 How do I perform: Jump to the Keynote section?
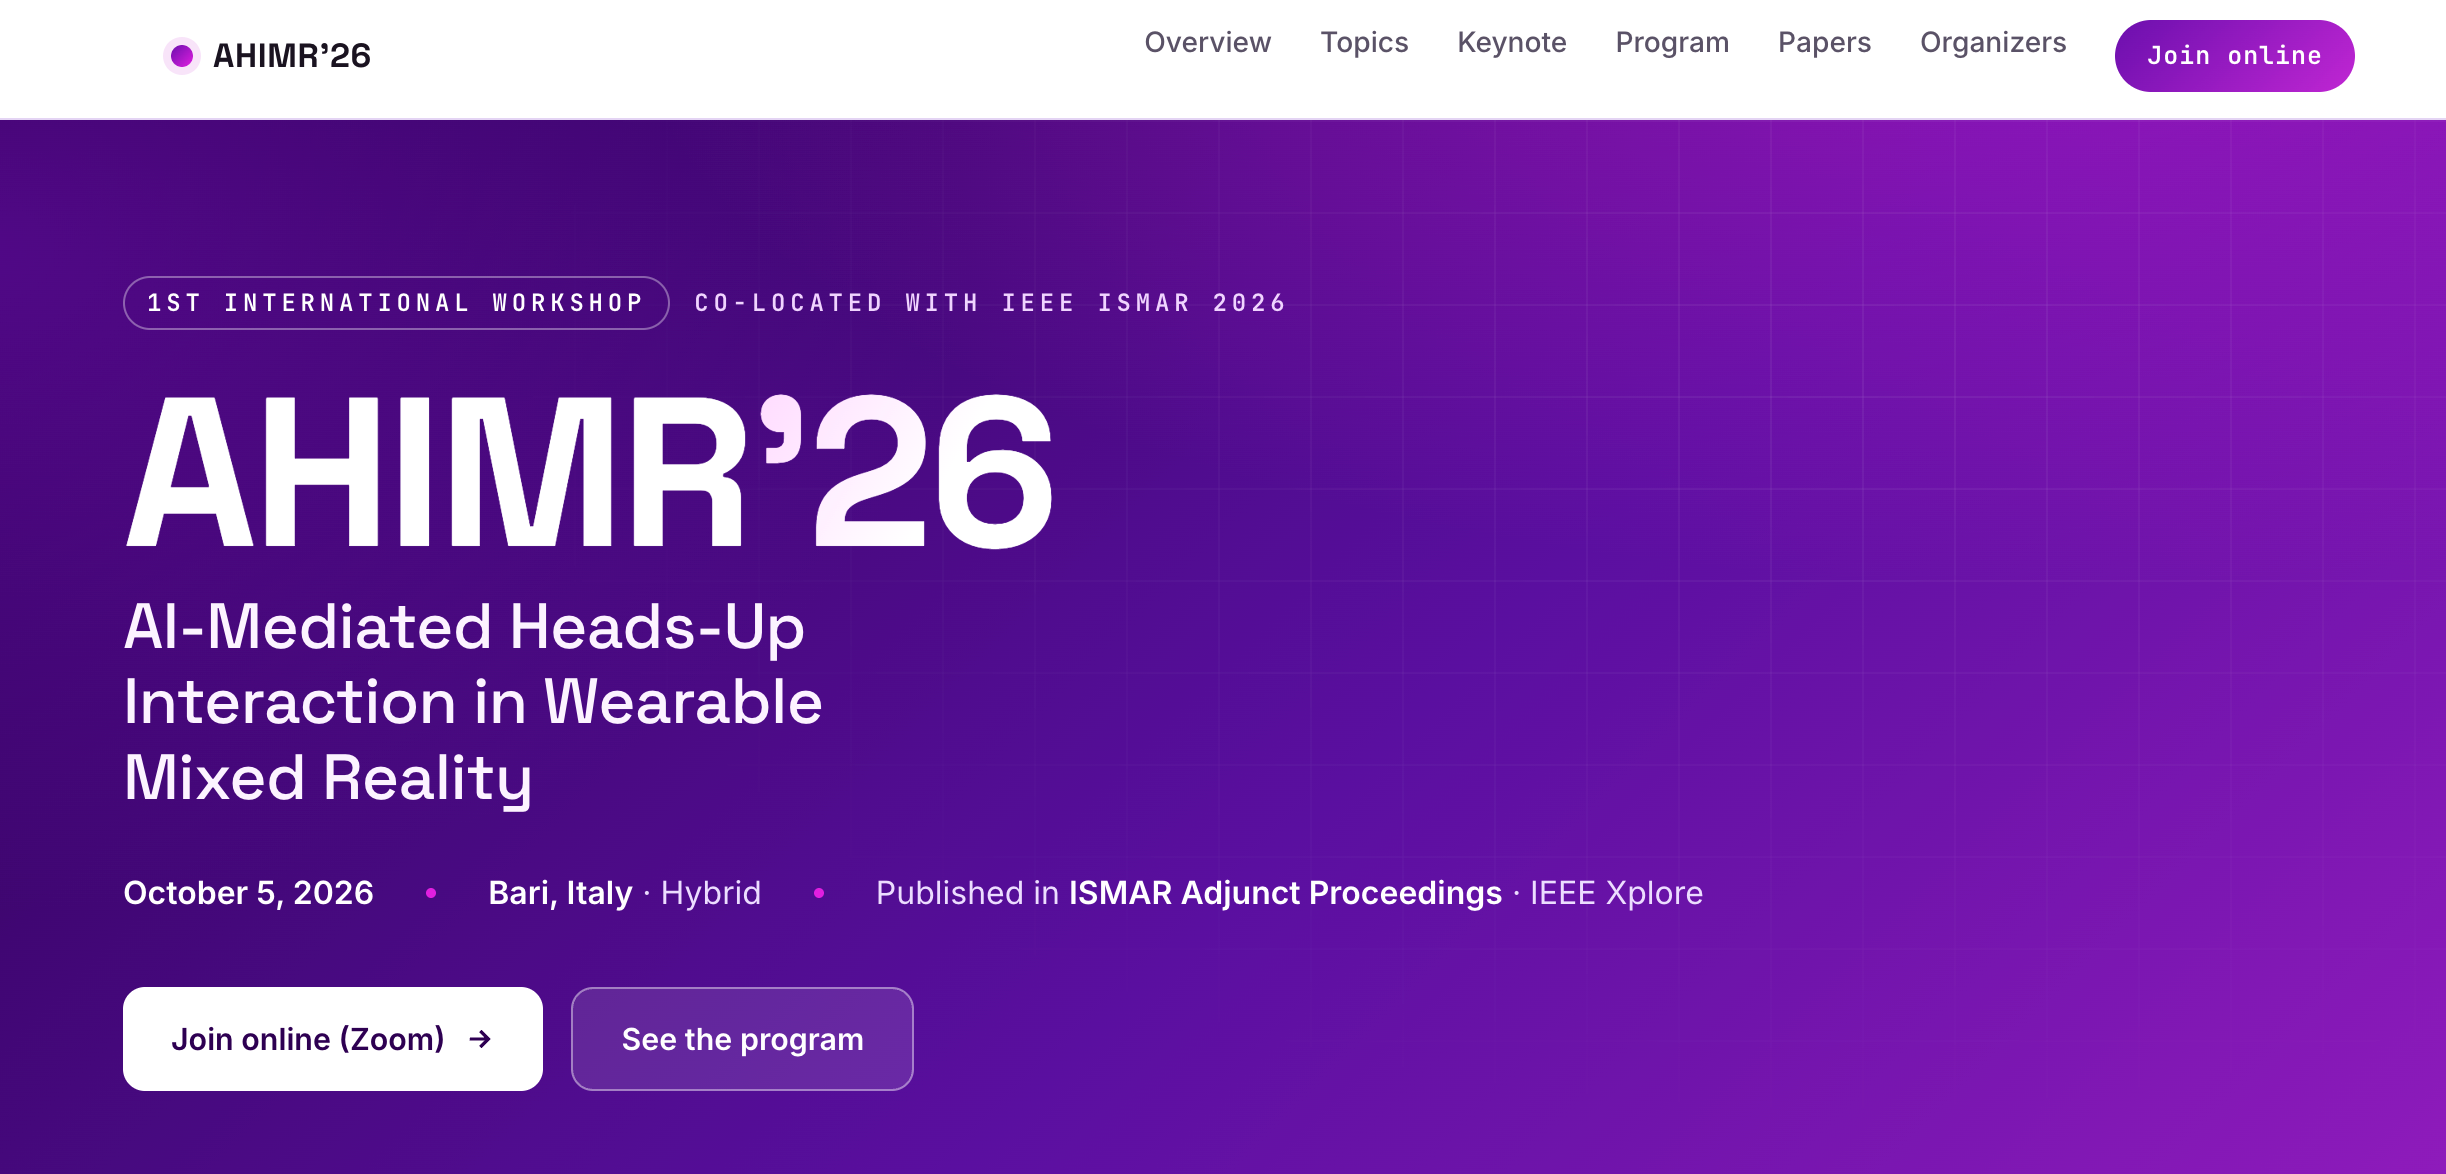[1511, 42]
